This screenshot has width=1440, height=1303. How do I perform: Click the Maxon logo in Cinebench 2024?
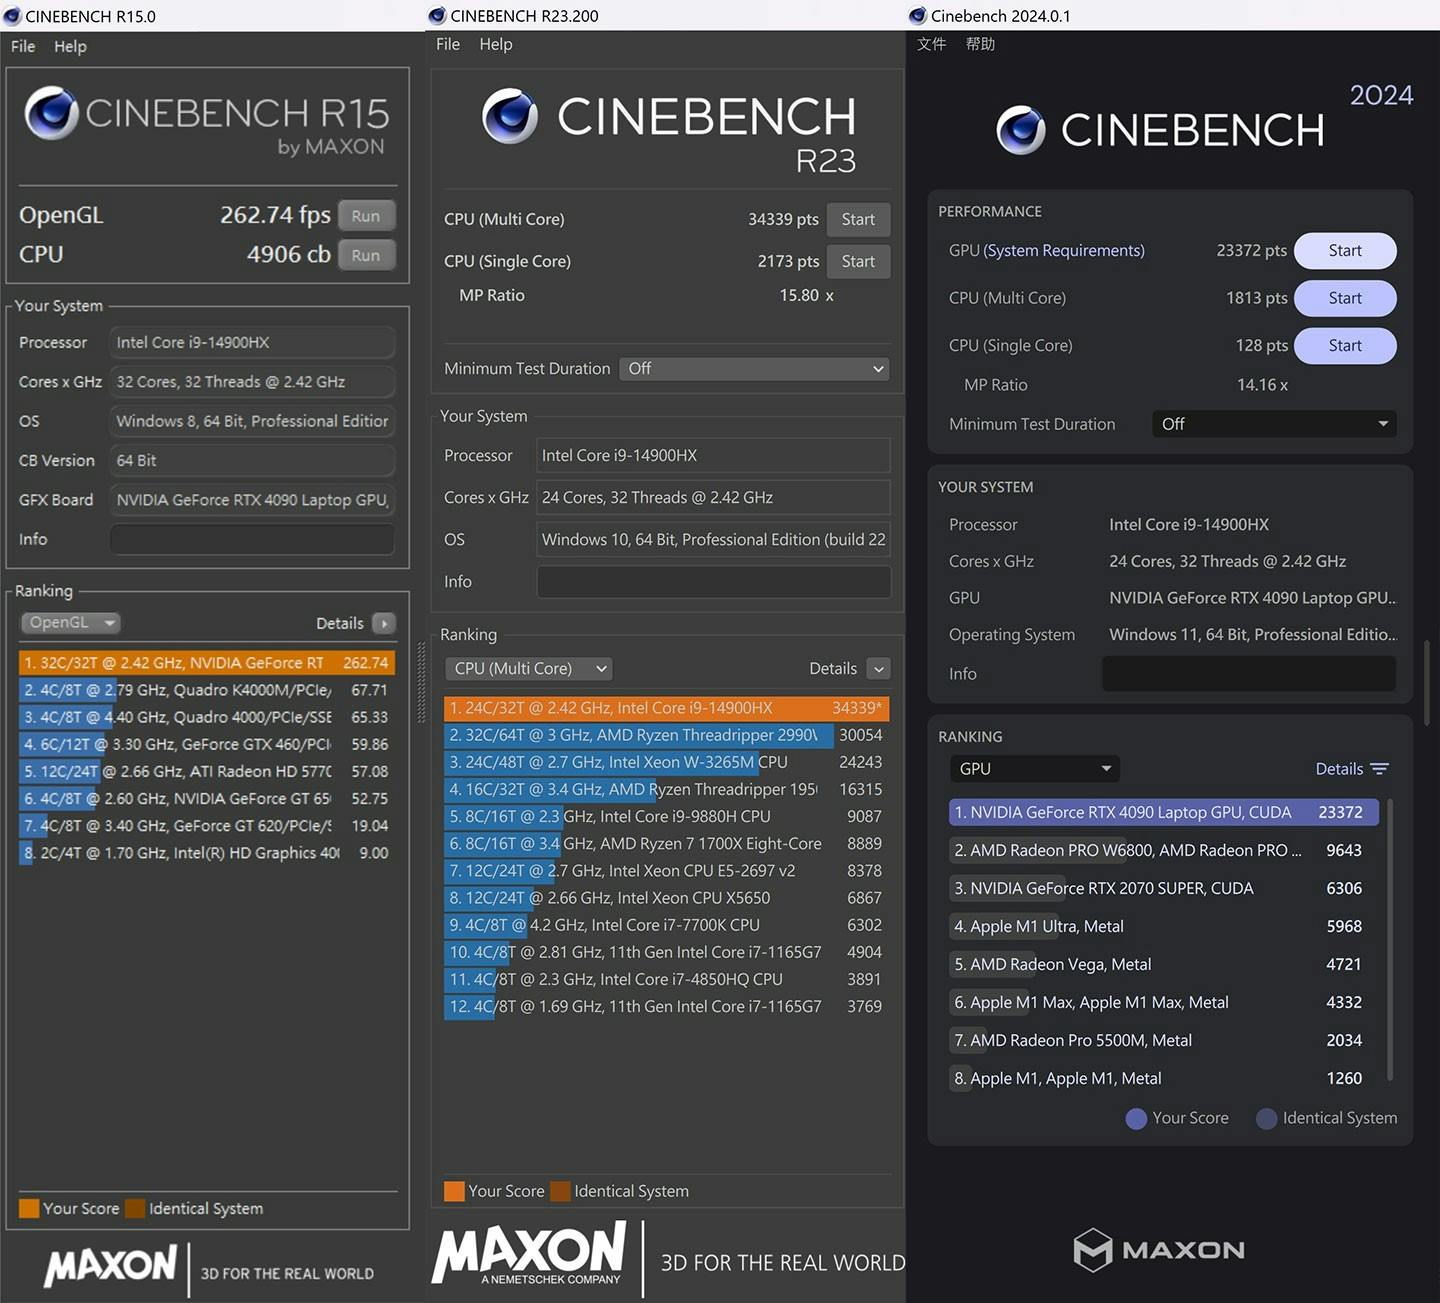(1159, 1250)
